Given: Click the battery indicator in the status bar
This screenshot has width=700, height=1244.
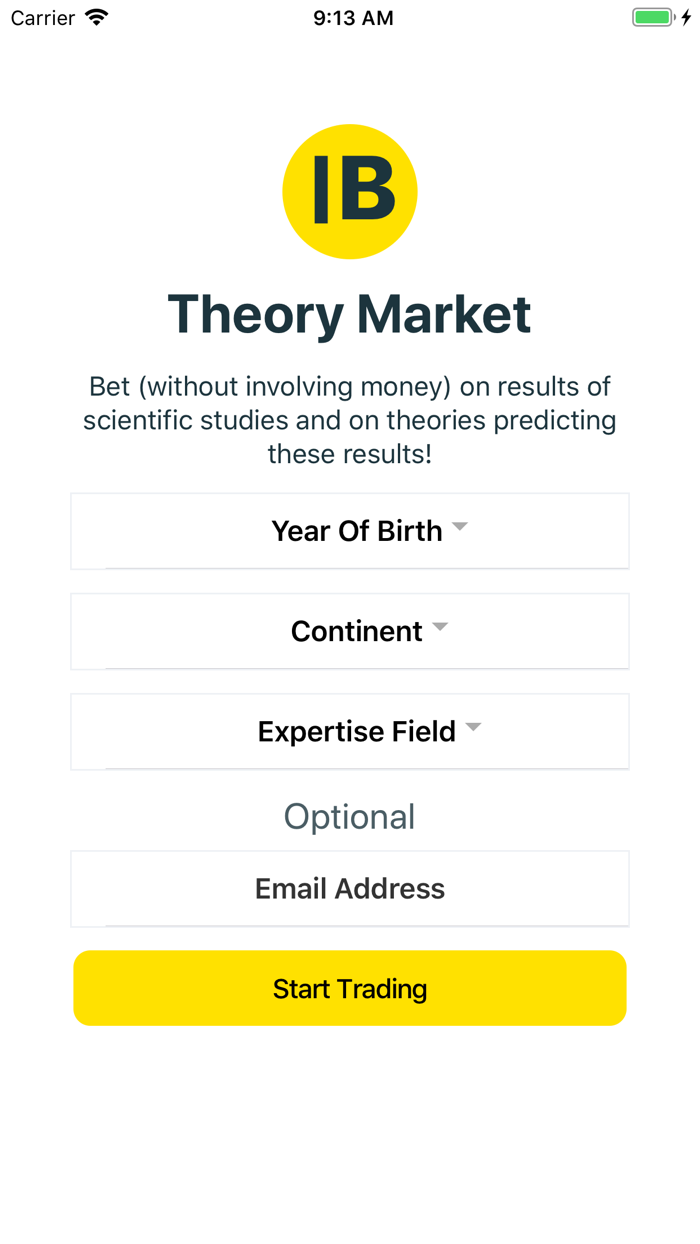Looking at the screenshot, I should [652, 17].
